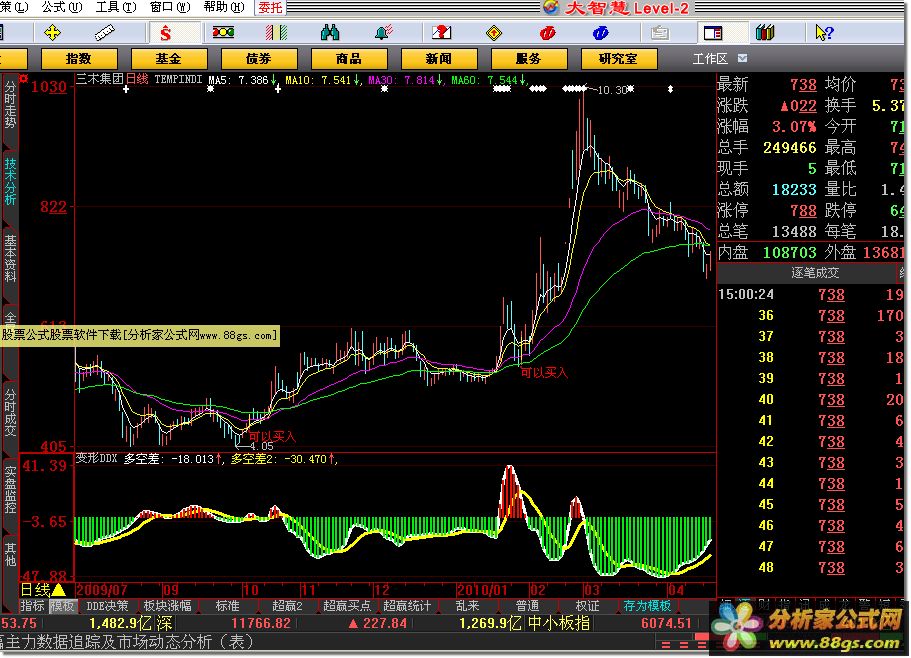Open the help pointer question icon
The image size is (911, 658).
pos(823,33)
